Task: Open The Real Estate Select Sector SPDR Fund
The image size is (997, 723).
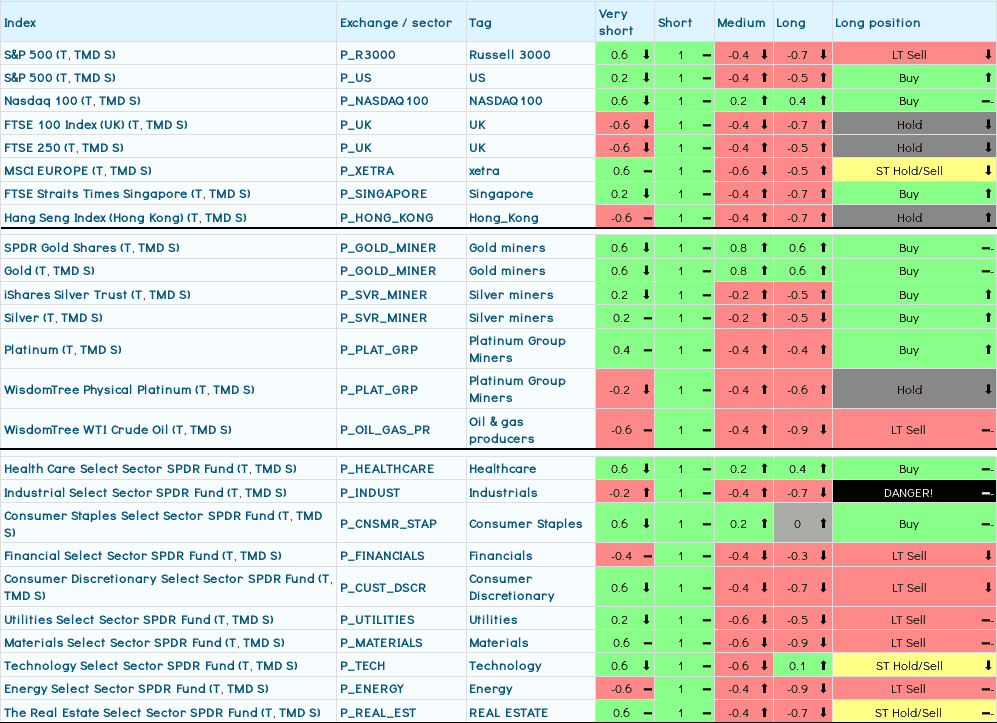Action: tap(162, 713)
